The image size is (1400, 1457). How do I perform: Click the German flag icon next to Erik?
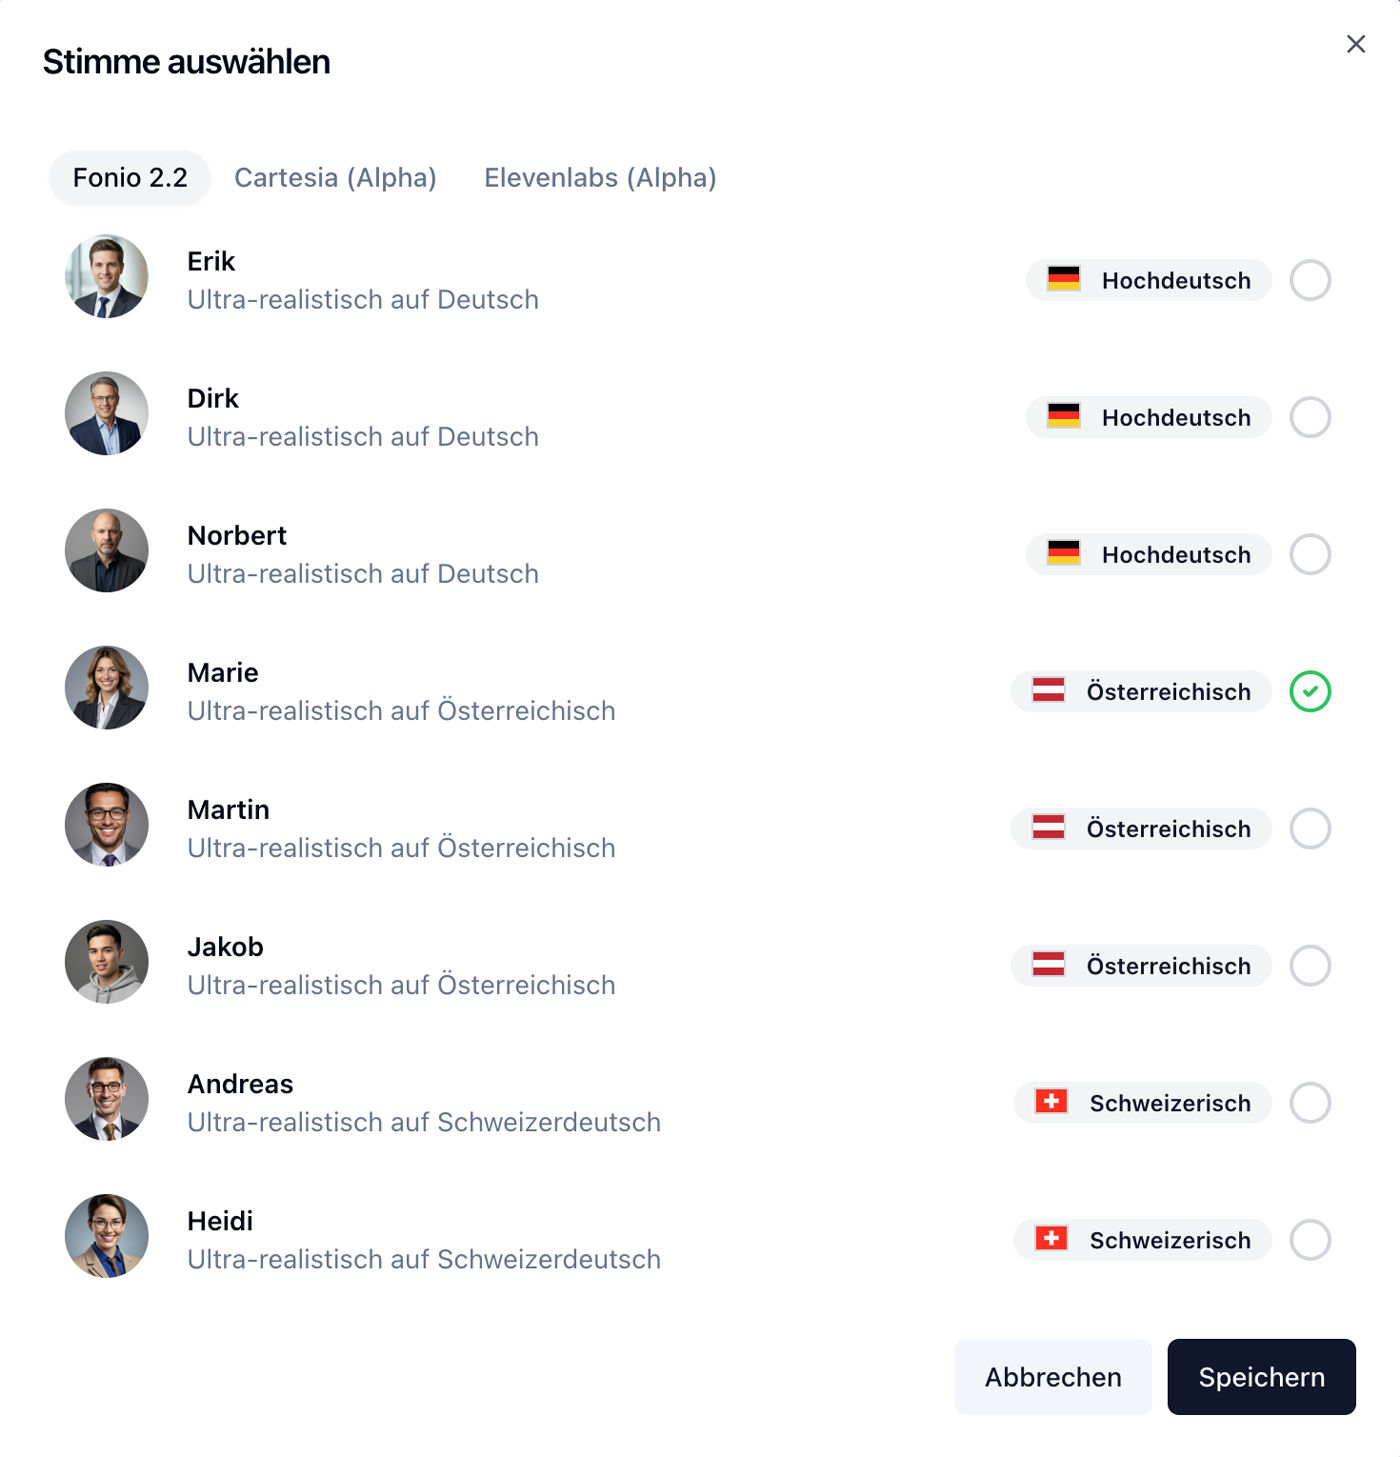pyautogui.click(x=1064, y=280)
